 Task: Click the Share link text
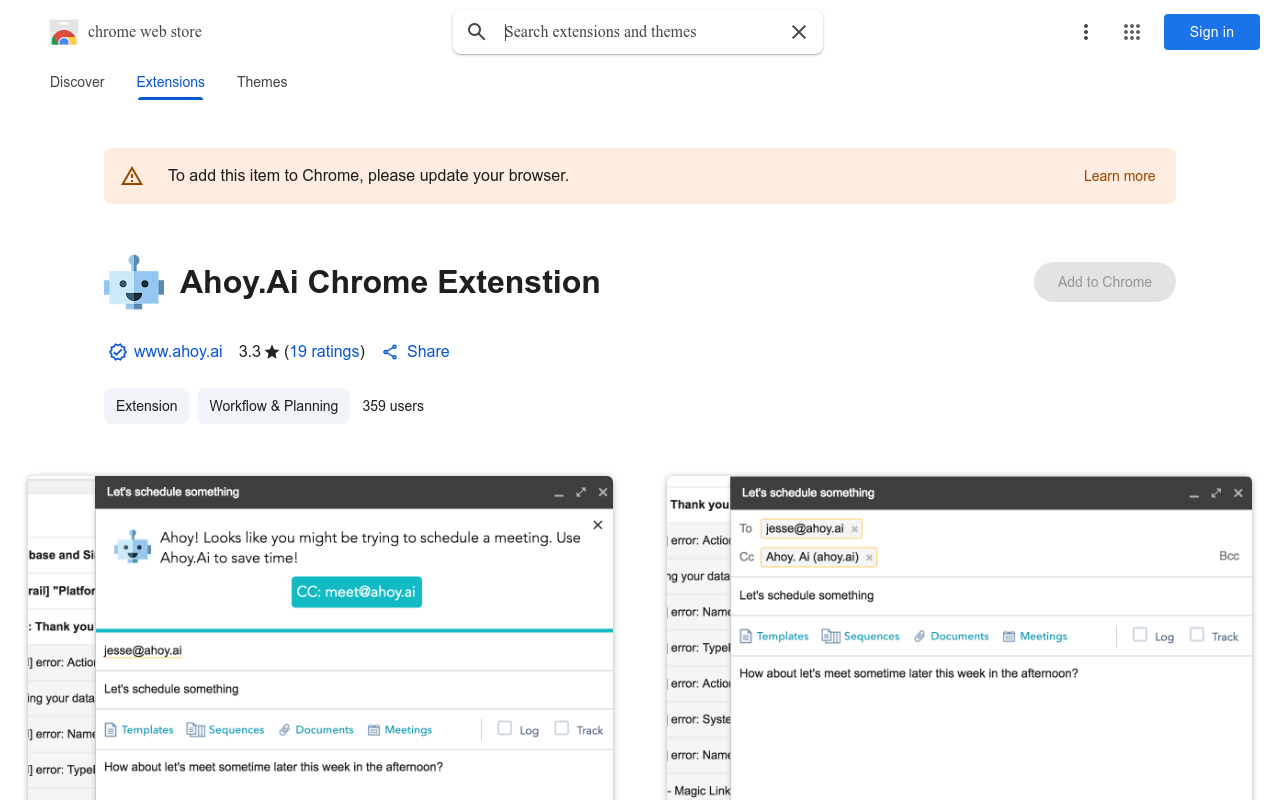click(x=428, y=352)
